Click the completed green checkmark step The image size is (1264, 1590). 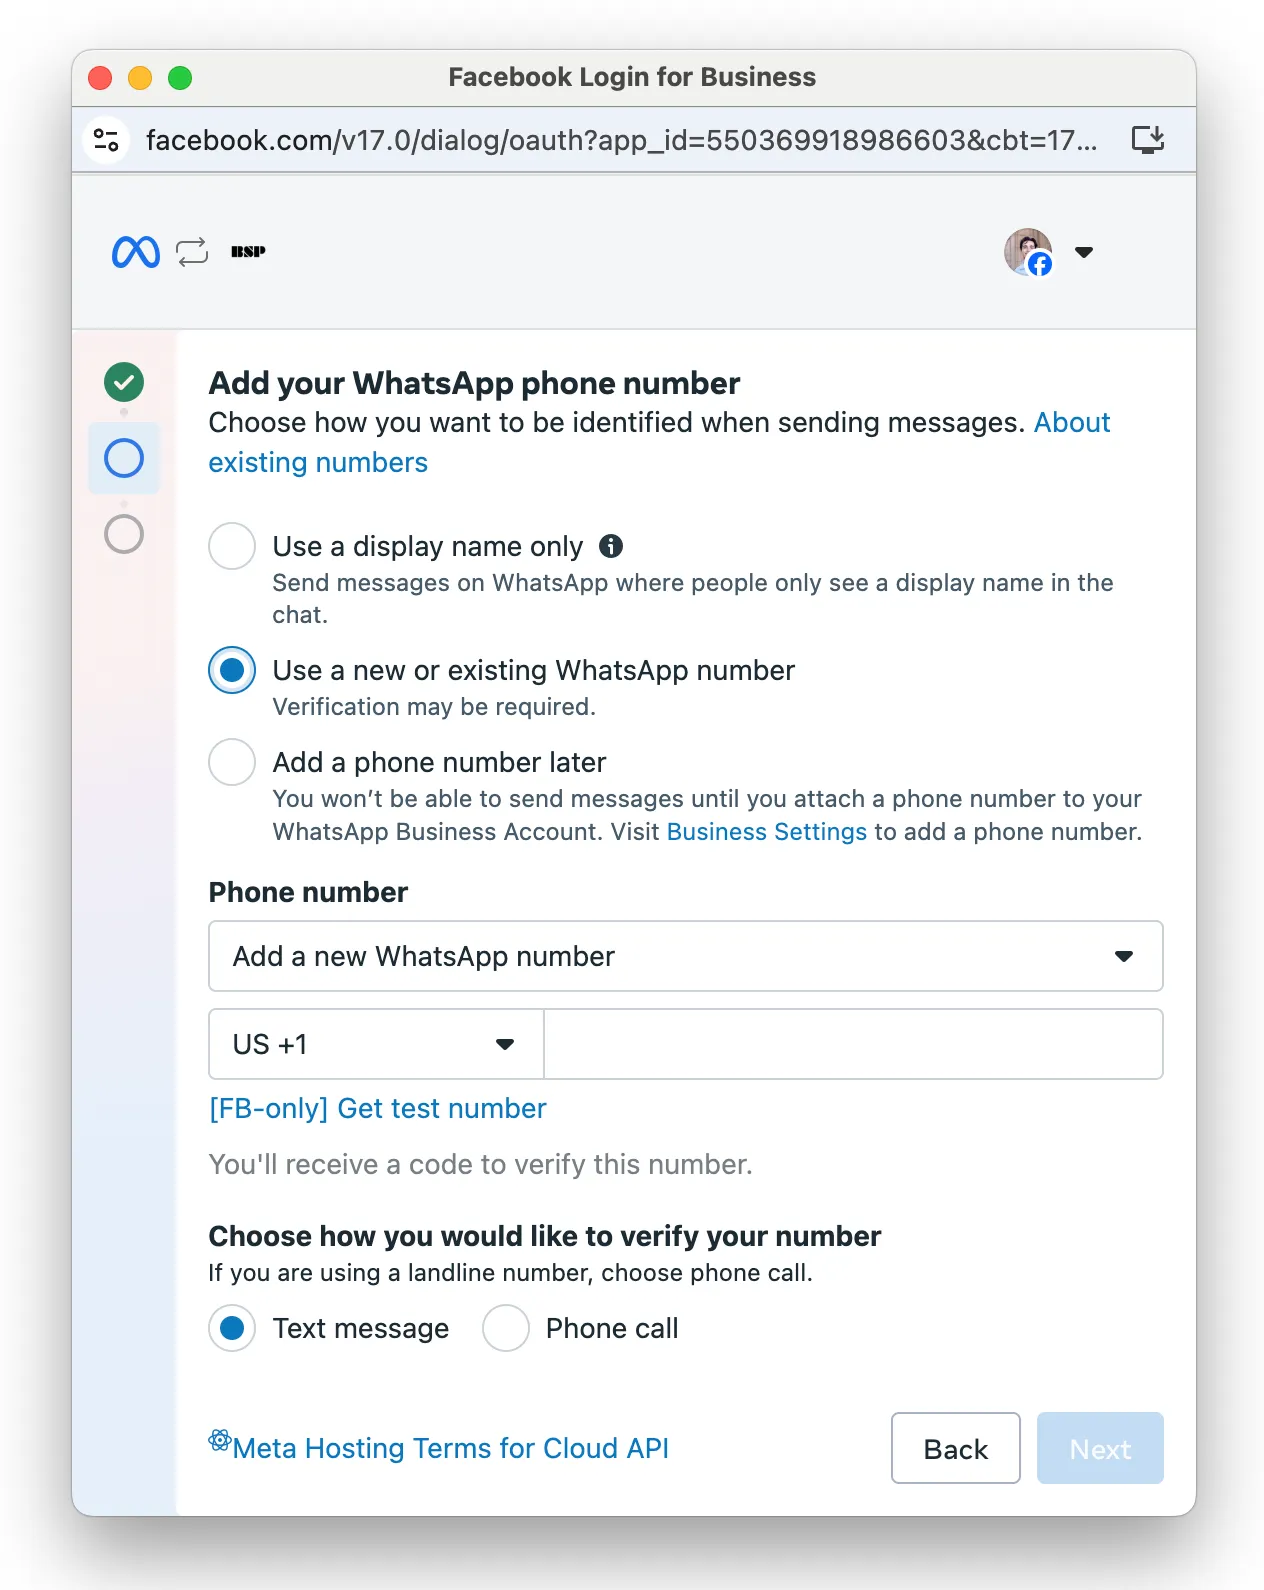(124, 382)
